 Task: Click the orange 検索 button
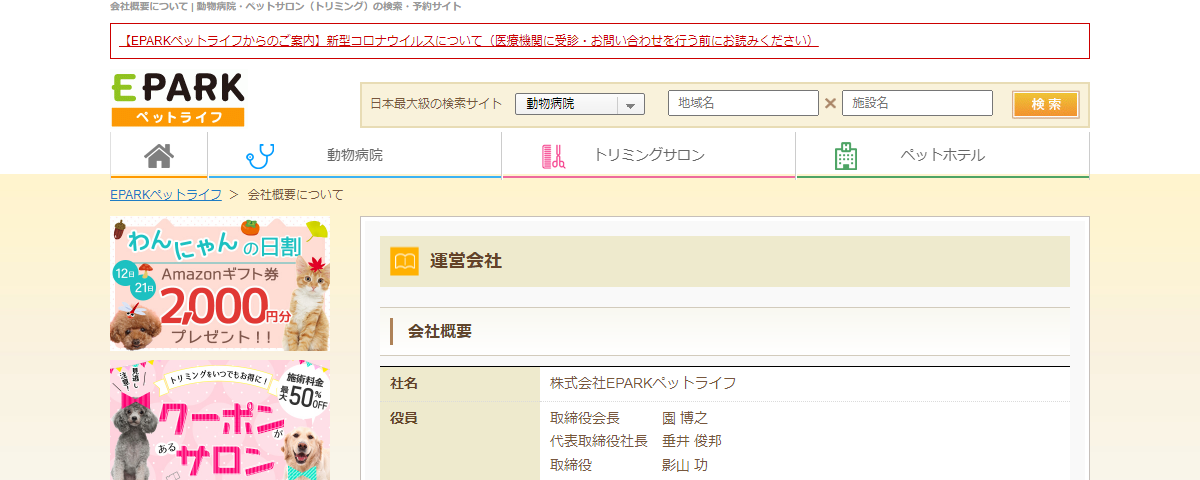(x=1045, y=104)
